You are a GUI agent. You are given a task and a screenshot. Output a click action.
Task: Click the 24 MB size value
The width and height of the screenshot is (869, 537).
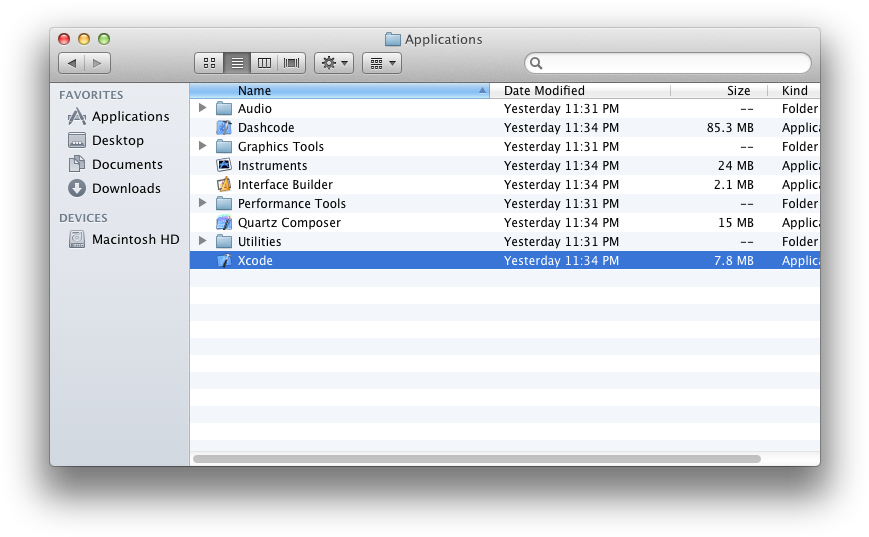(735, 165)
